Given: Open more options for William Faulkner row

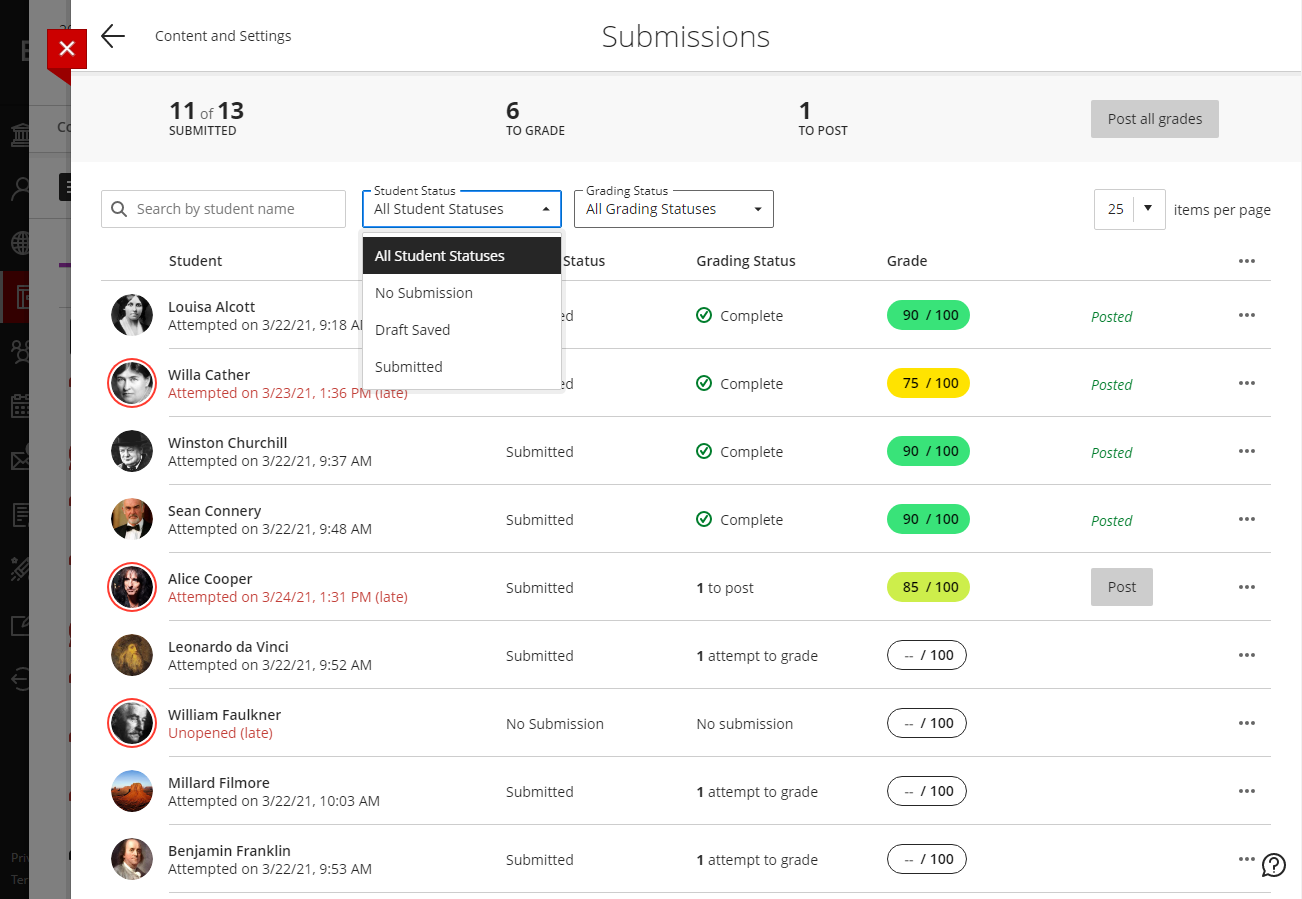Looking at the screenshot, I should tap(1246, 723).
